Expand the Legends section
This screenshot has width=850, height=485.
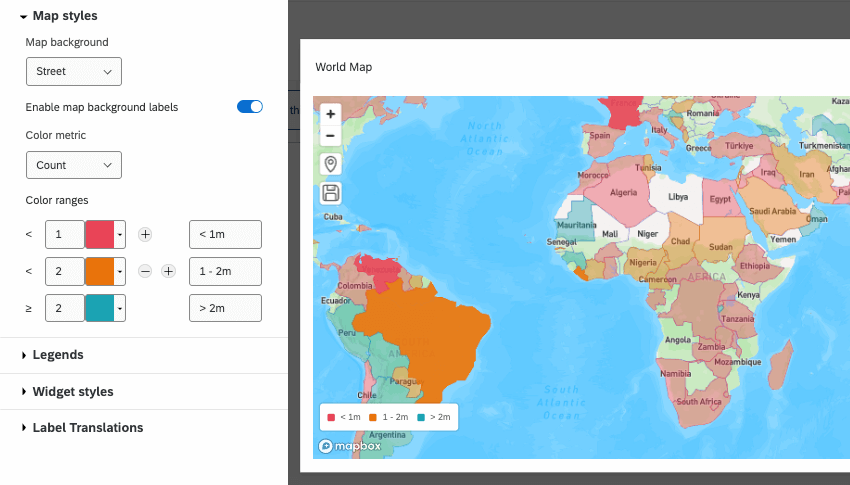(53, 355)
